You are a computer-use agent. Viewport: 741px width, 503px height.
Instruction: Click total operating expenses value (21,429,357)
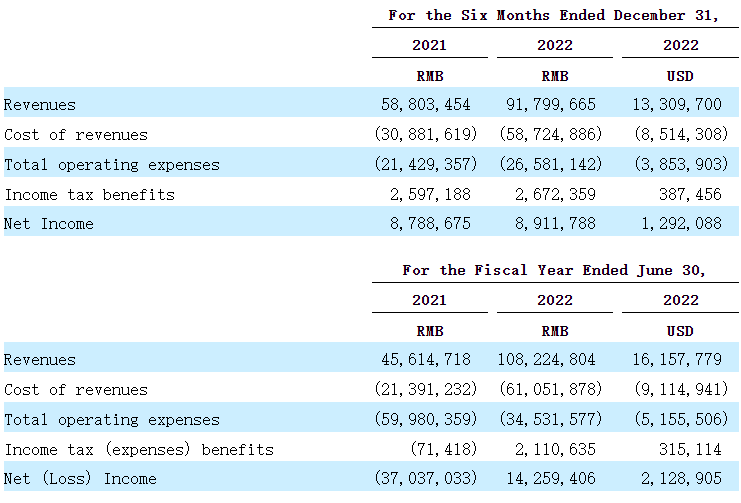click(x=425, y=164)
